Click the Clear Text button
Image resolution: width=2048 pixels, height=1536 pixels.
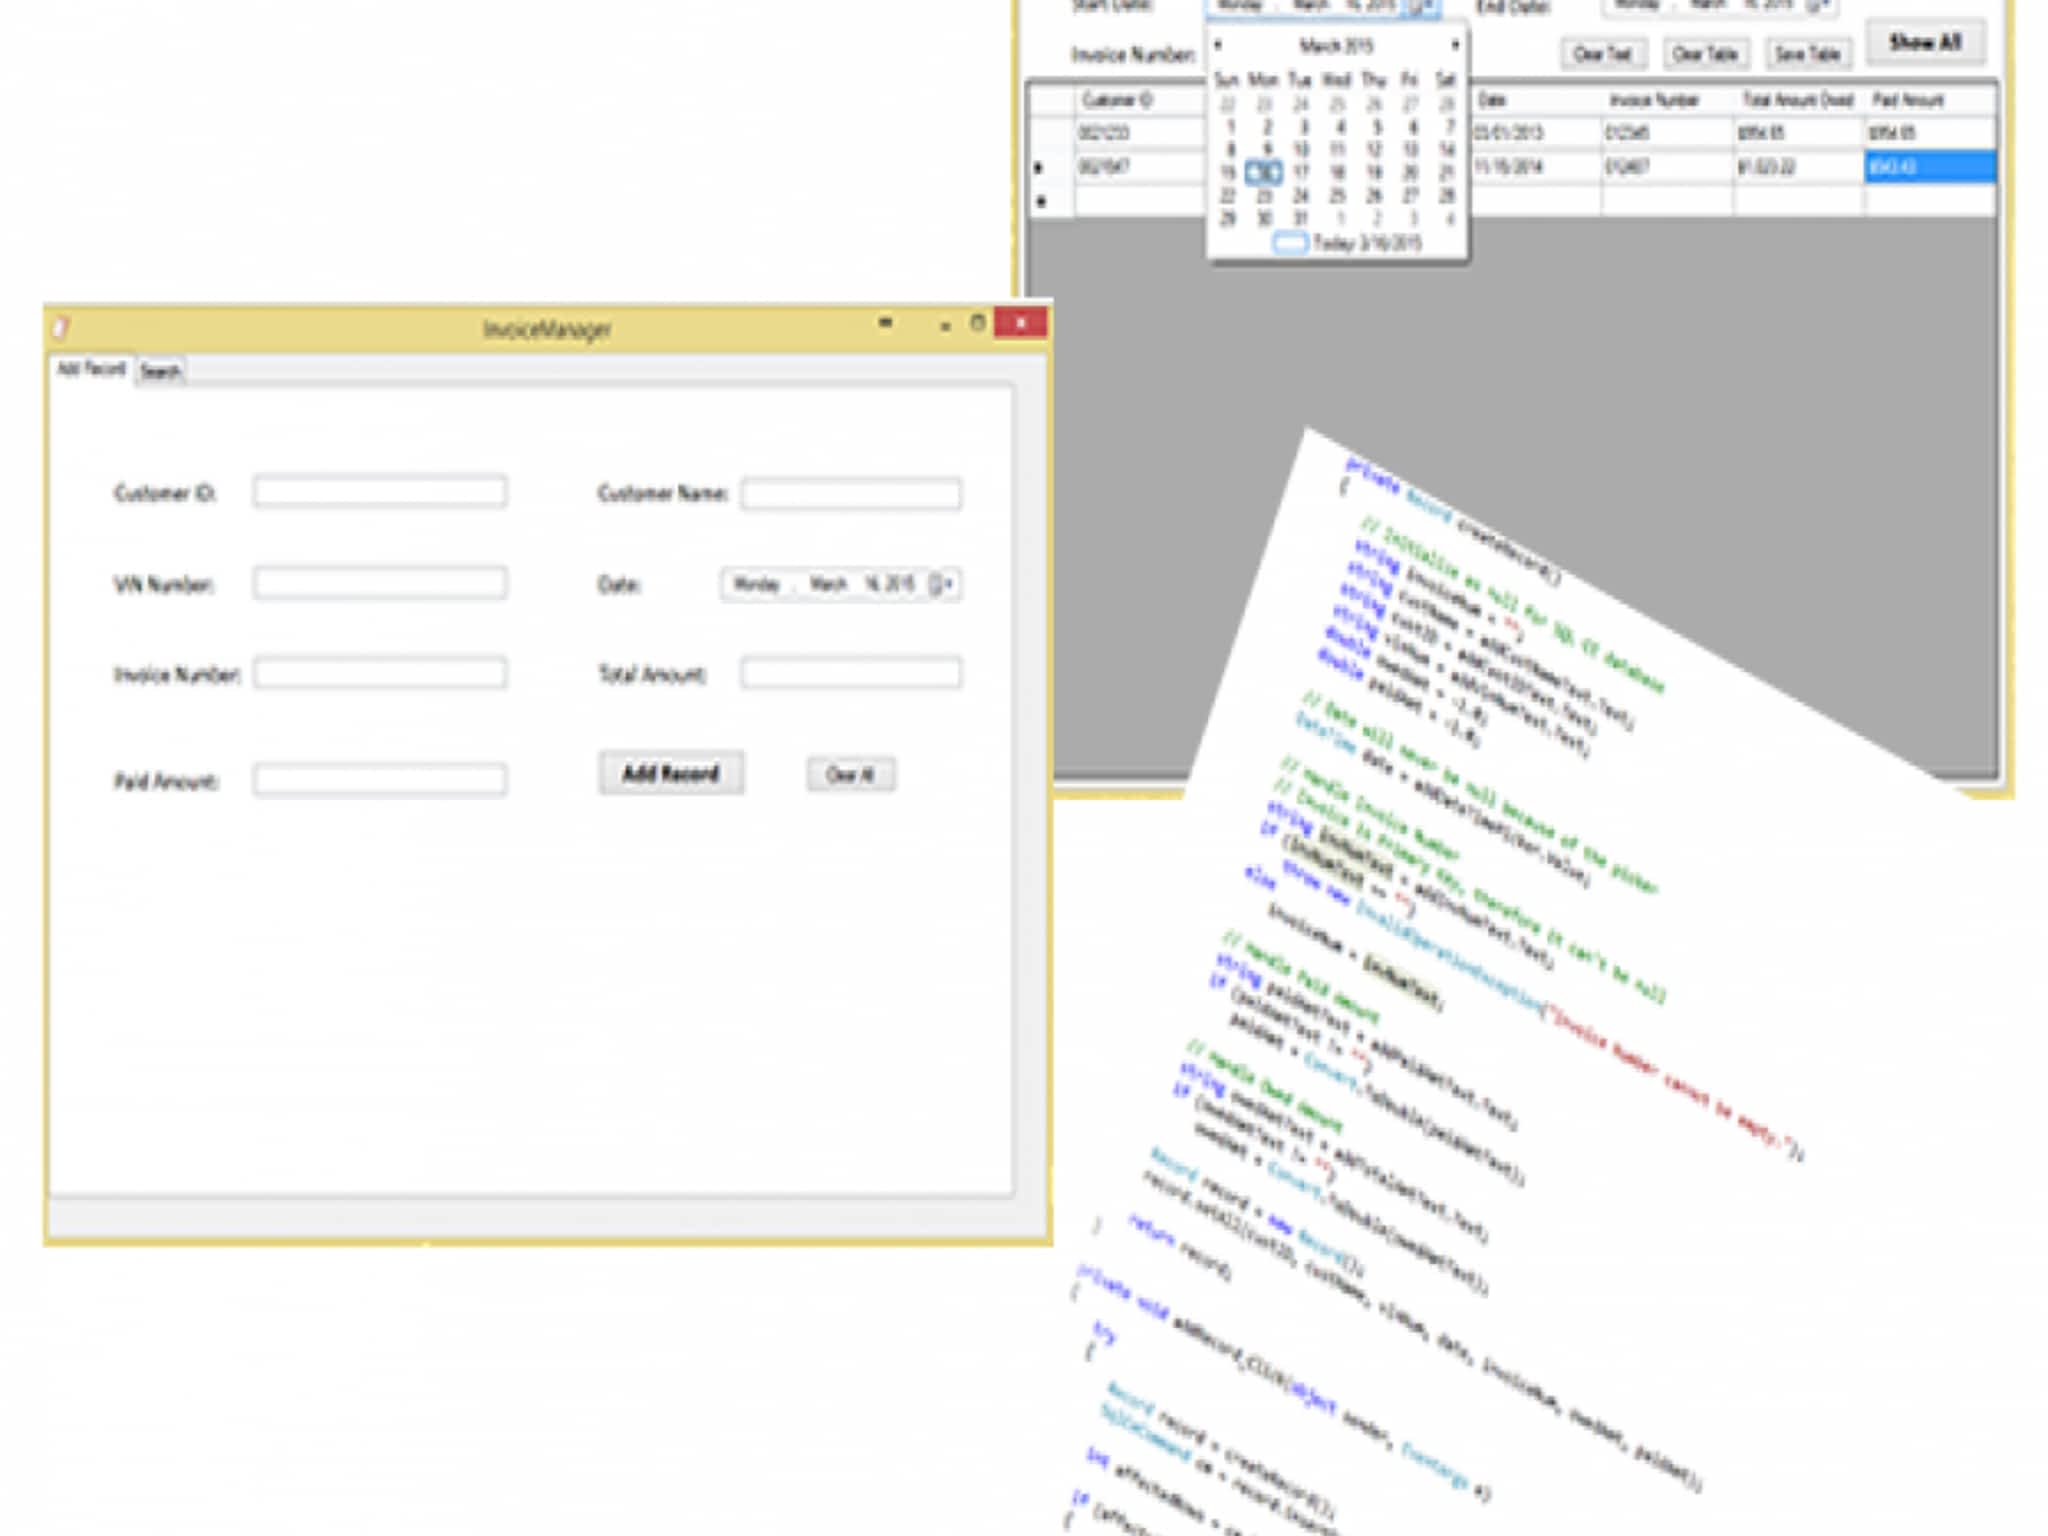click(x=1602, y=54)
